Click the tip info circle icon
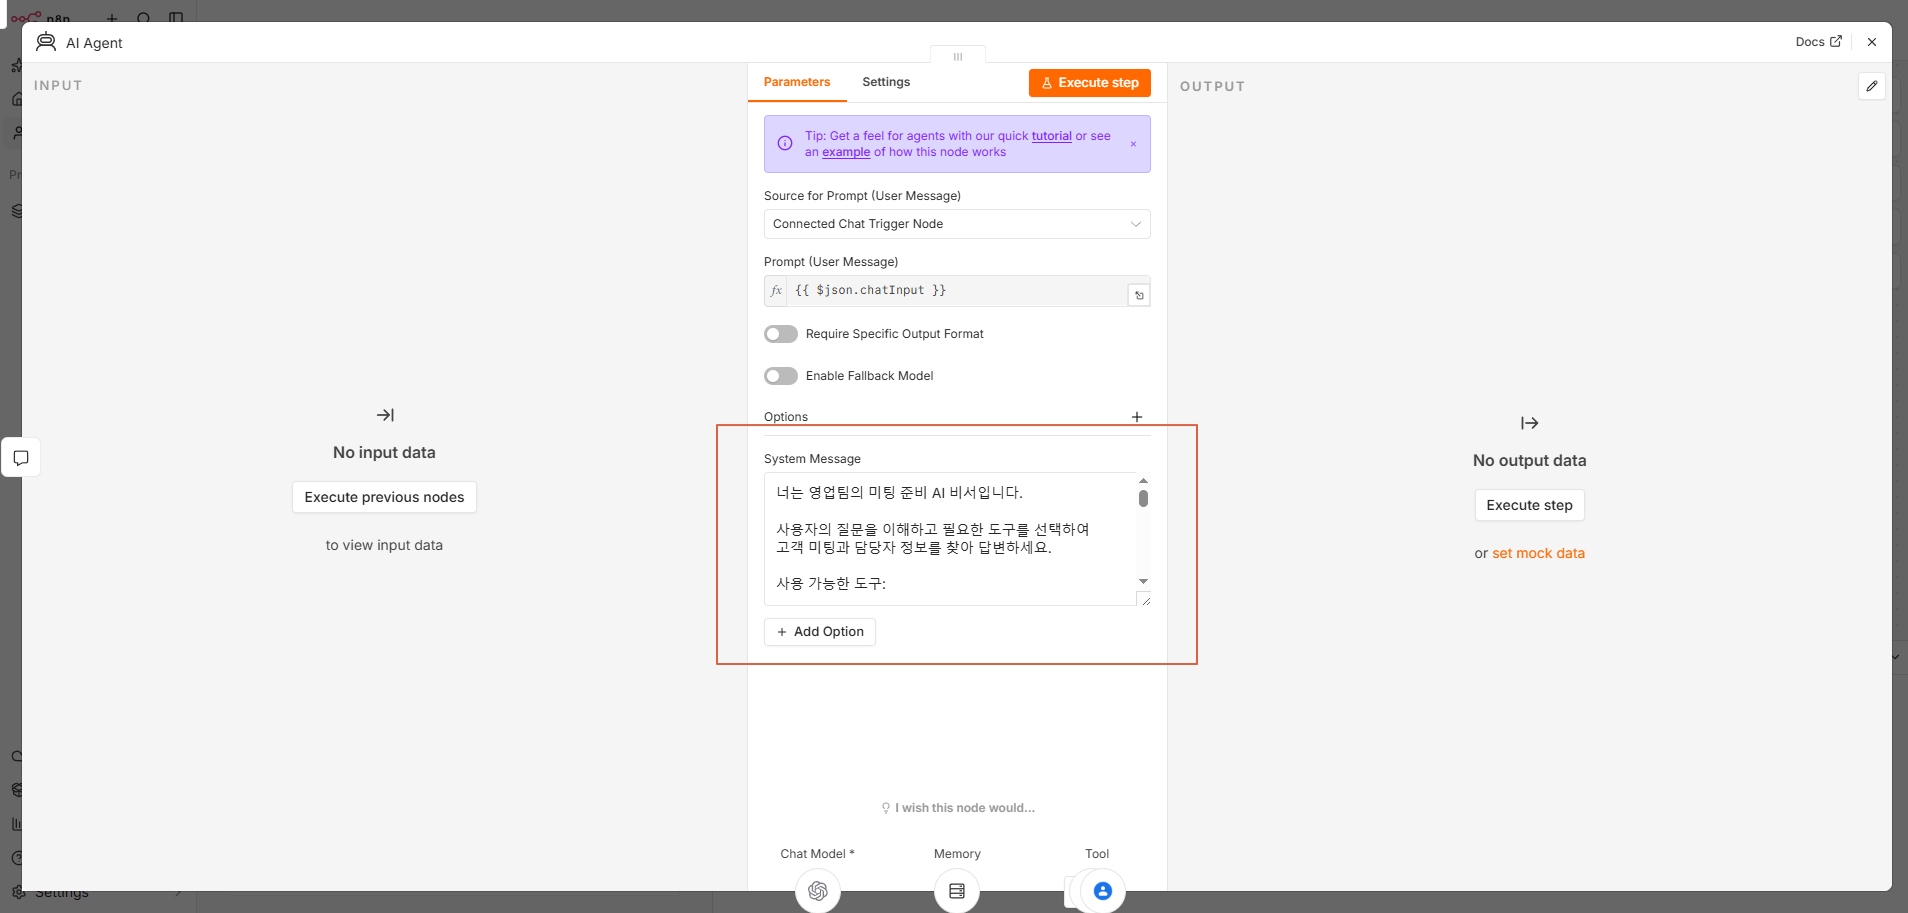 [x=785, y=143]
